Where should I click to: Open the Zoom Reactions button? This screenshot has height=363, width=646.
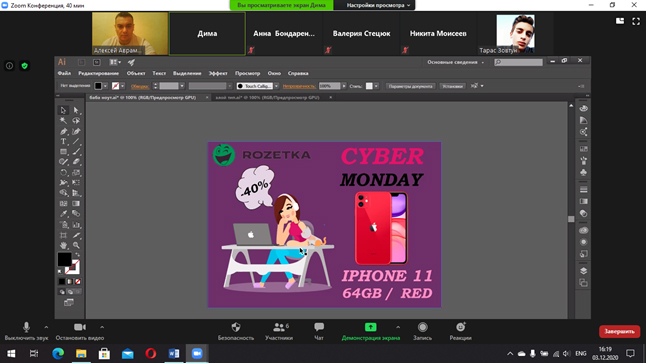pos(460,331)
